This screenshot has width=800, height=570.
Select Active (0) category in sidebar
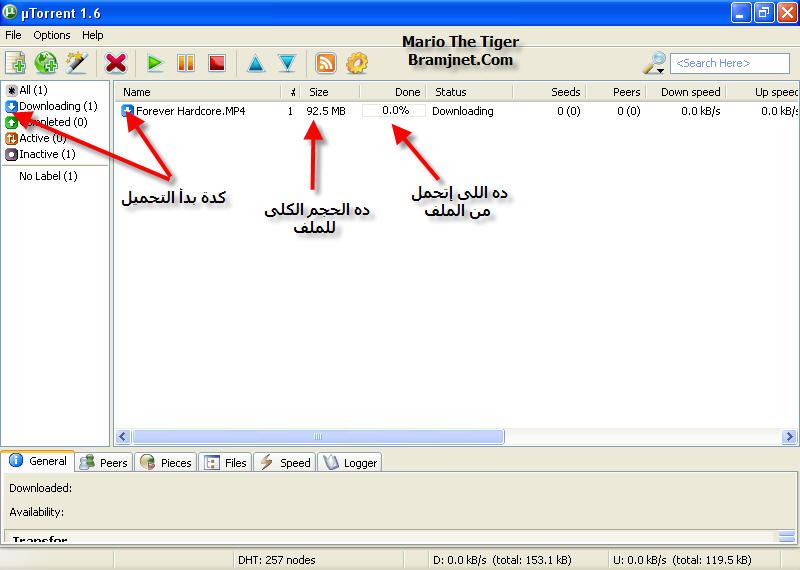[x=36, y=138]
